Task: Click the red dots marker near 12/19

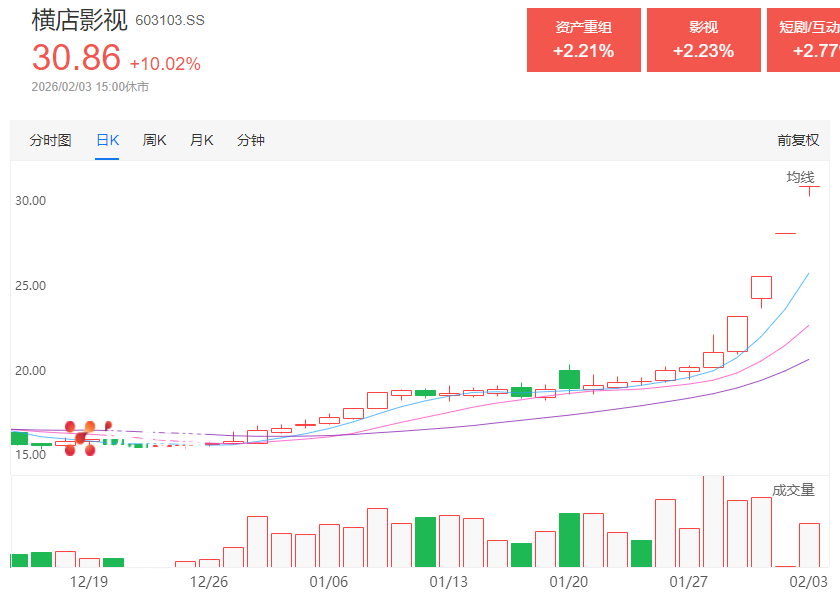Action: (81, 438)
